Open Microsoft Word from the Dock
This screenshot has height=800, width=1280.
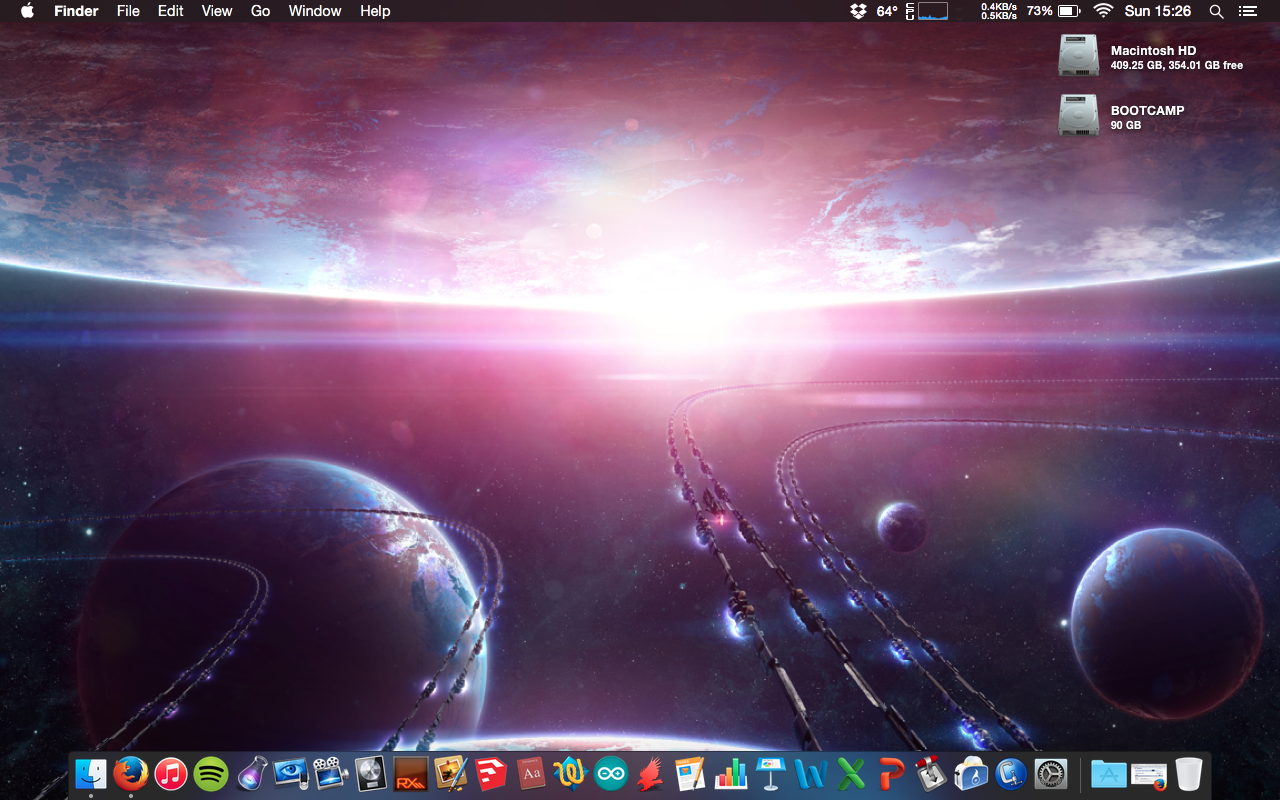coord(811,773)
